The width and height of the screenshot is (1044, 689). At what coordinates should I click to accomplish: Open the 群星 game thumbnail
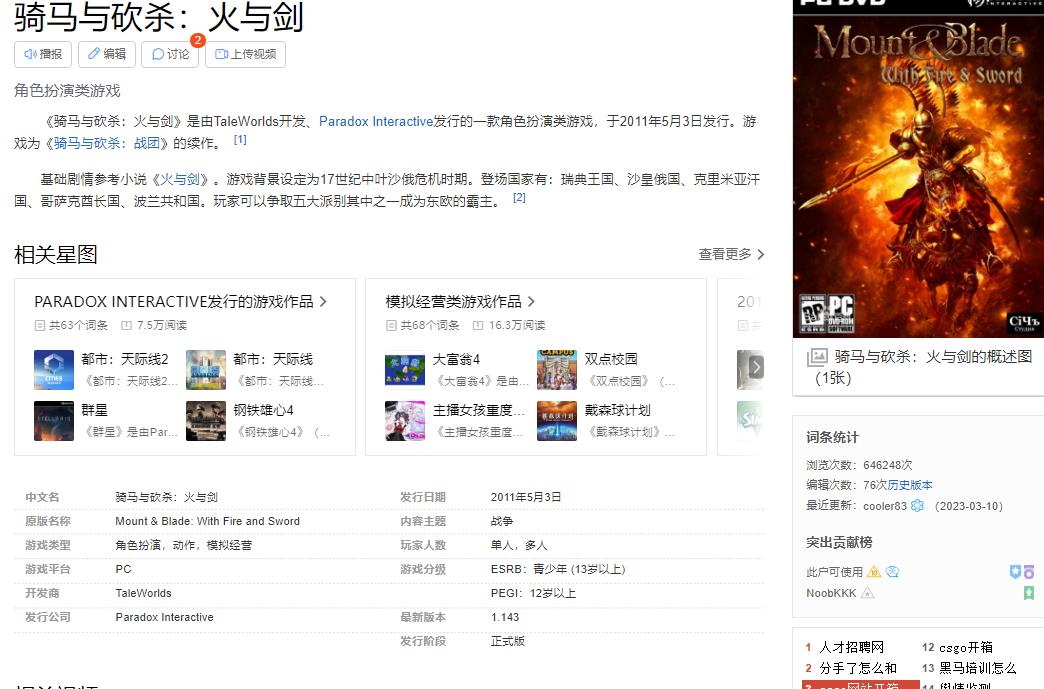coord(54,421)
